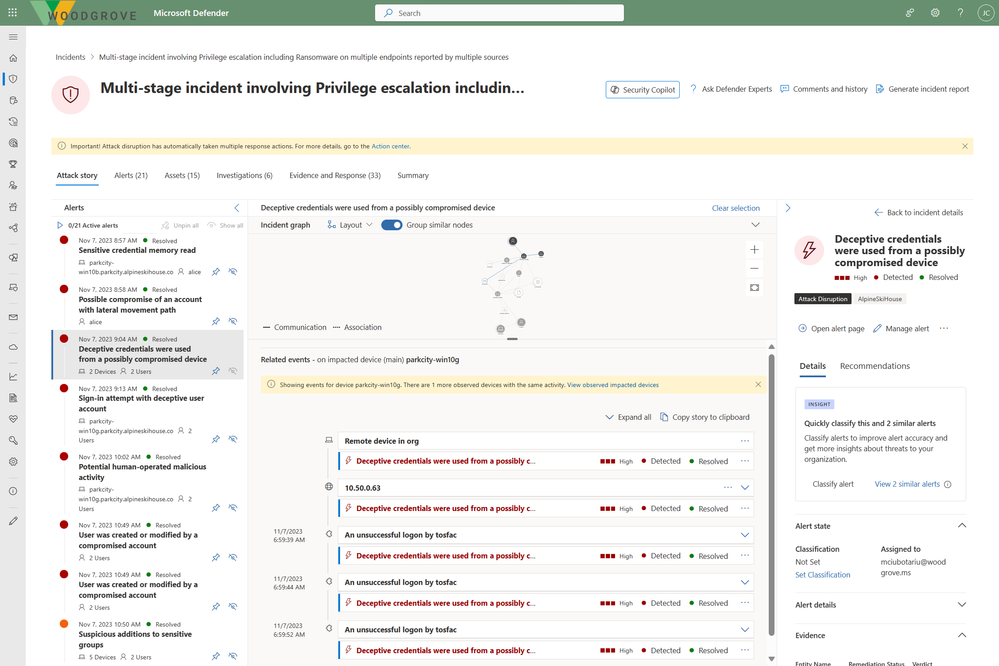Image resolution: width=999 pixels, height=666 pixels.
Task: Open the Layout dropdown
Action: coord(350,225)
